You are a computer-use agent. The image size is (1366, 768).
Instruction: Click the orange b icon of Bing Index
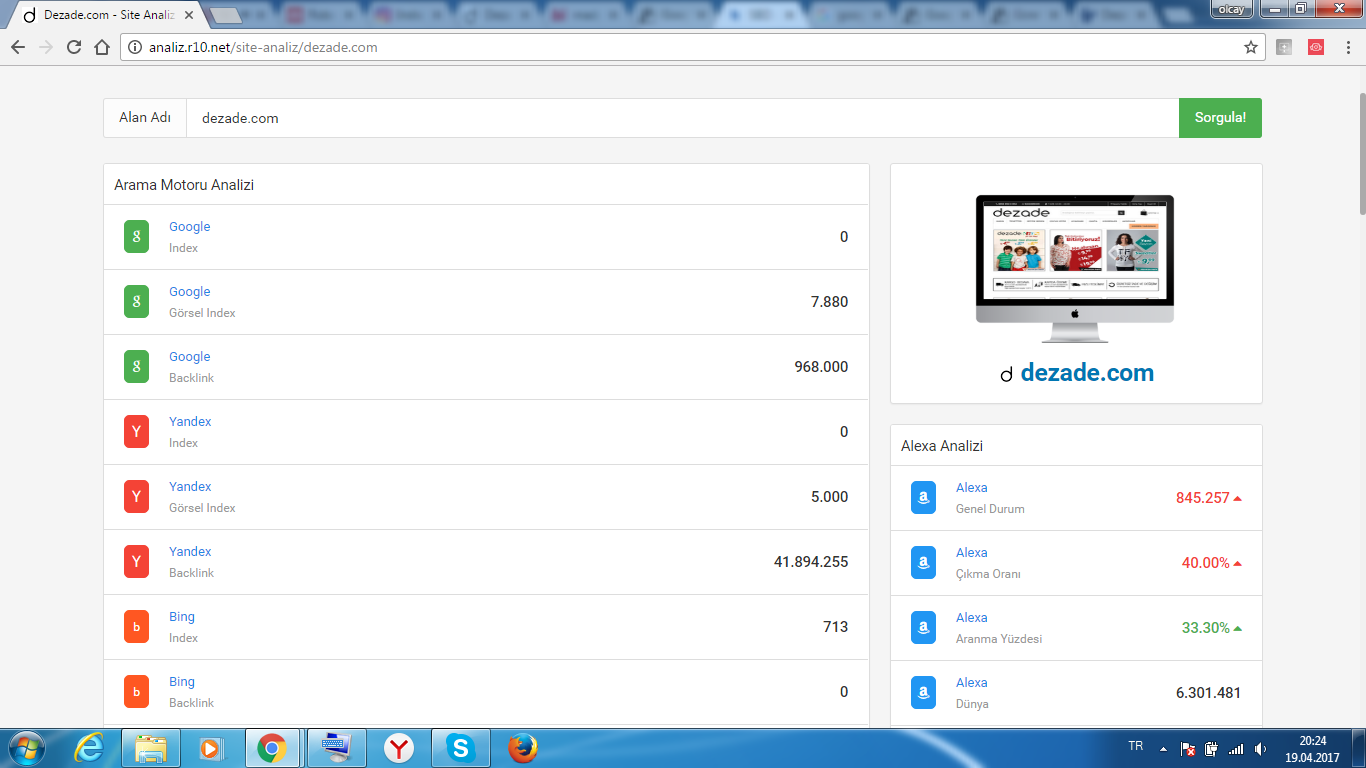[x=136, y=627]
